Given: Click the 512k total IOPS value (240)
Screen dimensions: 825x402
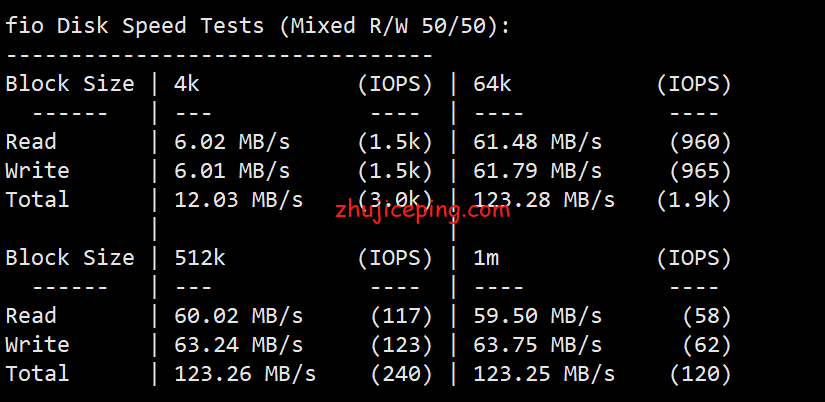Looking at the screenshot, I should point(401,374).
